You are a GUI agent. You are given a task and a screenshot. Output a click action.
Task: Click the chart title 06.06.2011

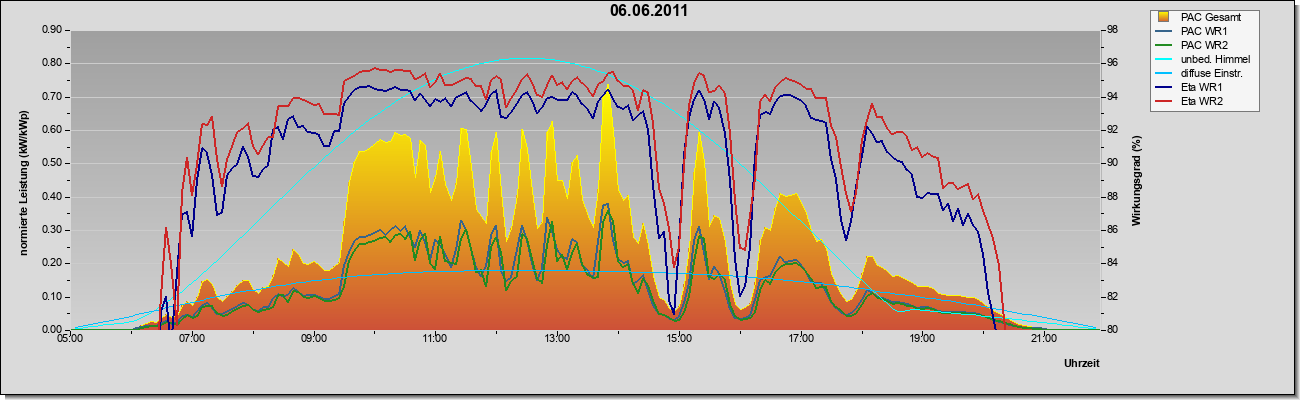[x=649, y=10]
